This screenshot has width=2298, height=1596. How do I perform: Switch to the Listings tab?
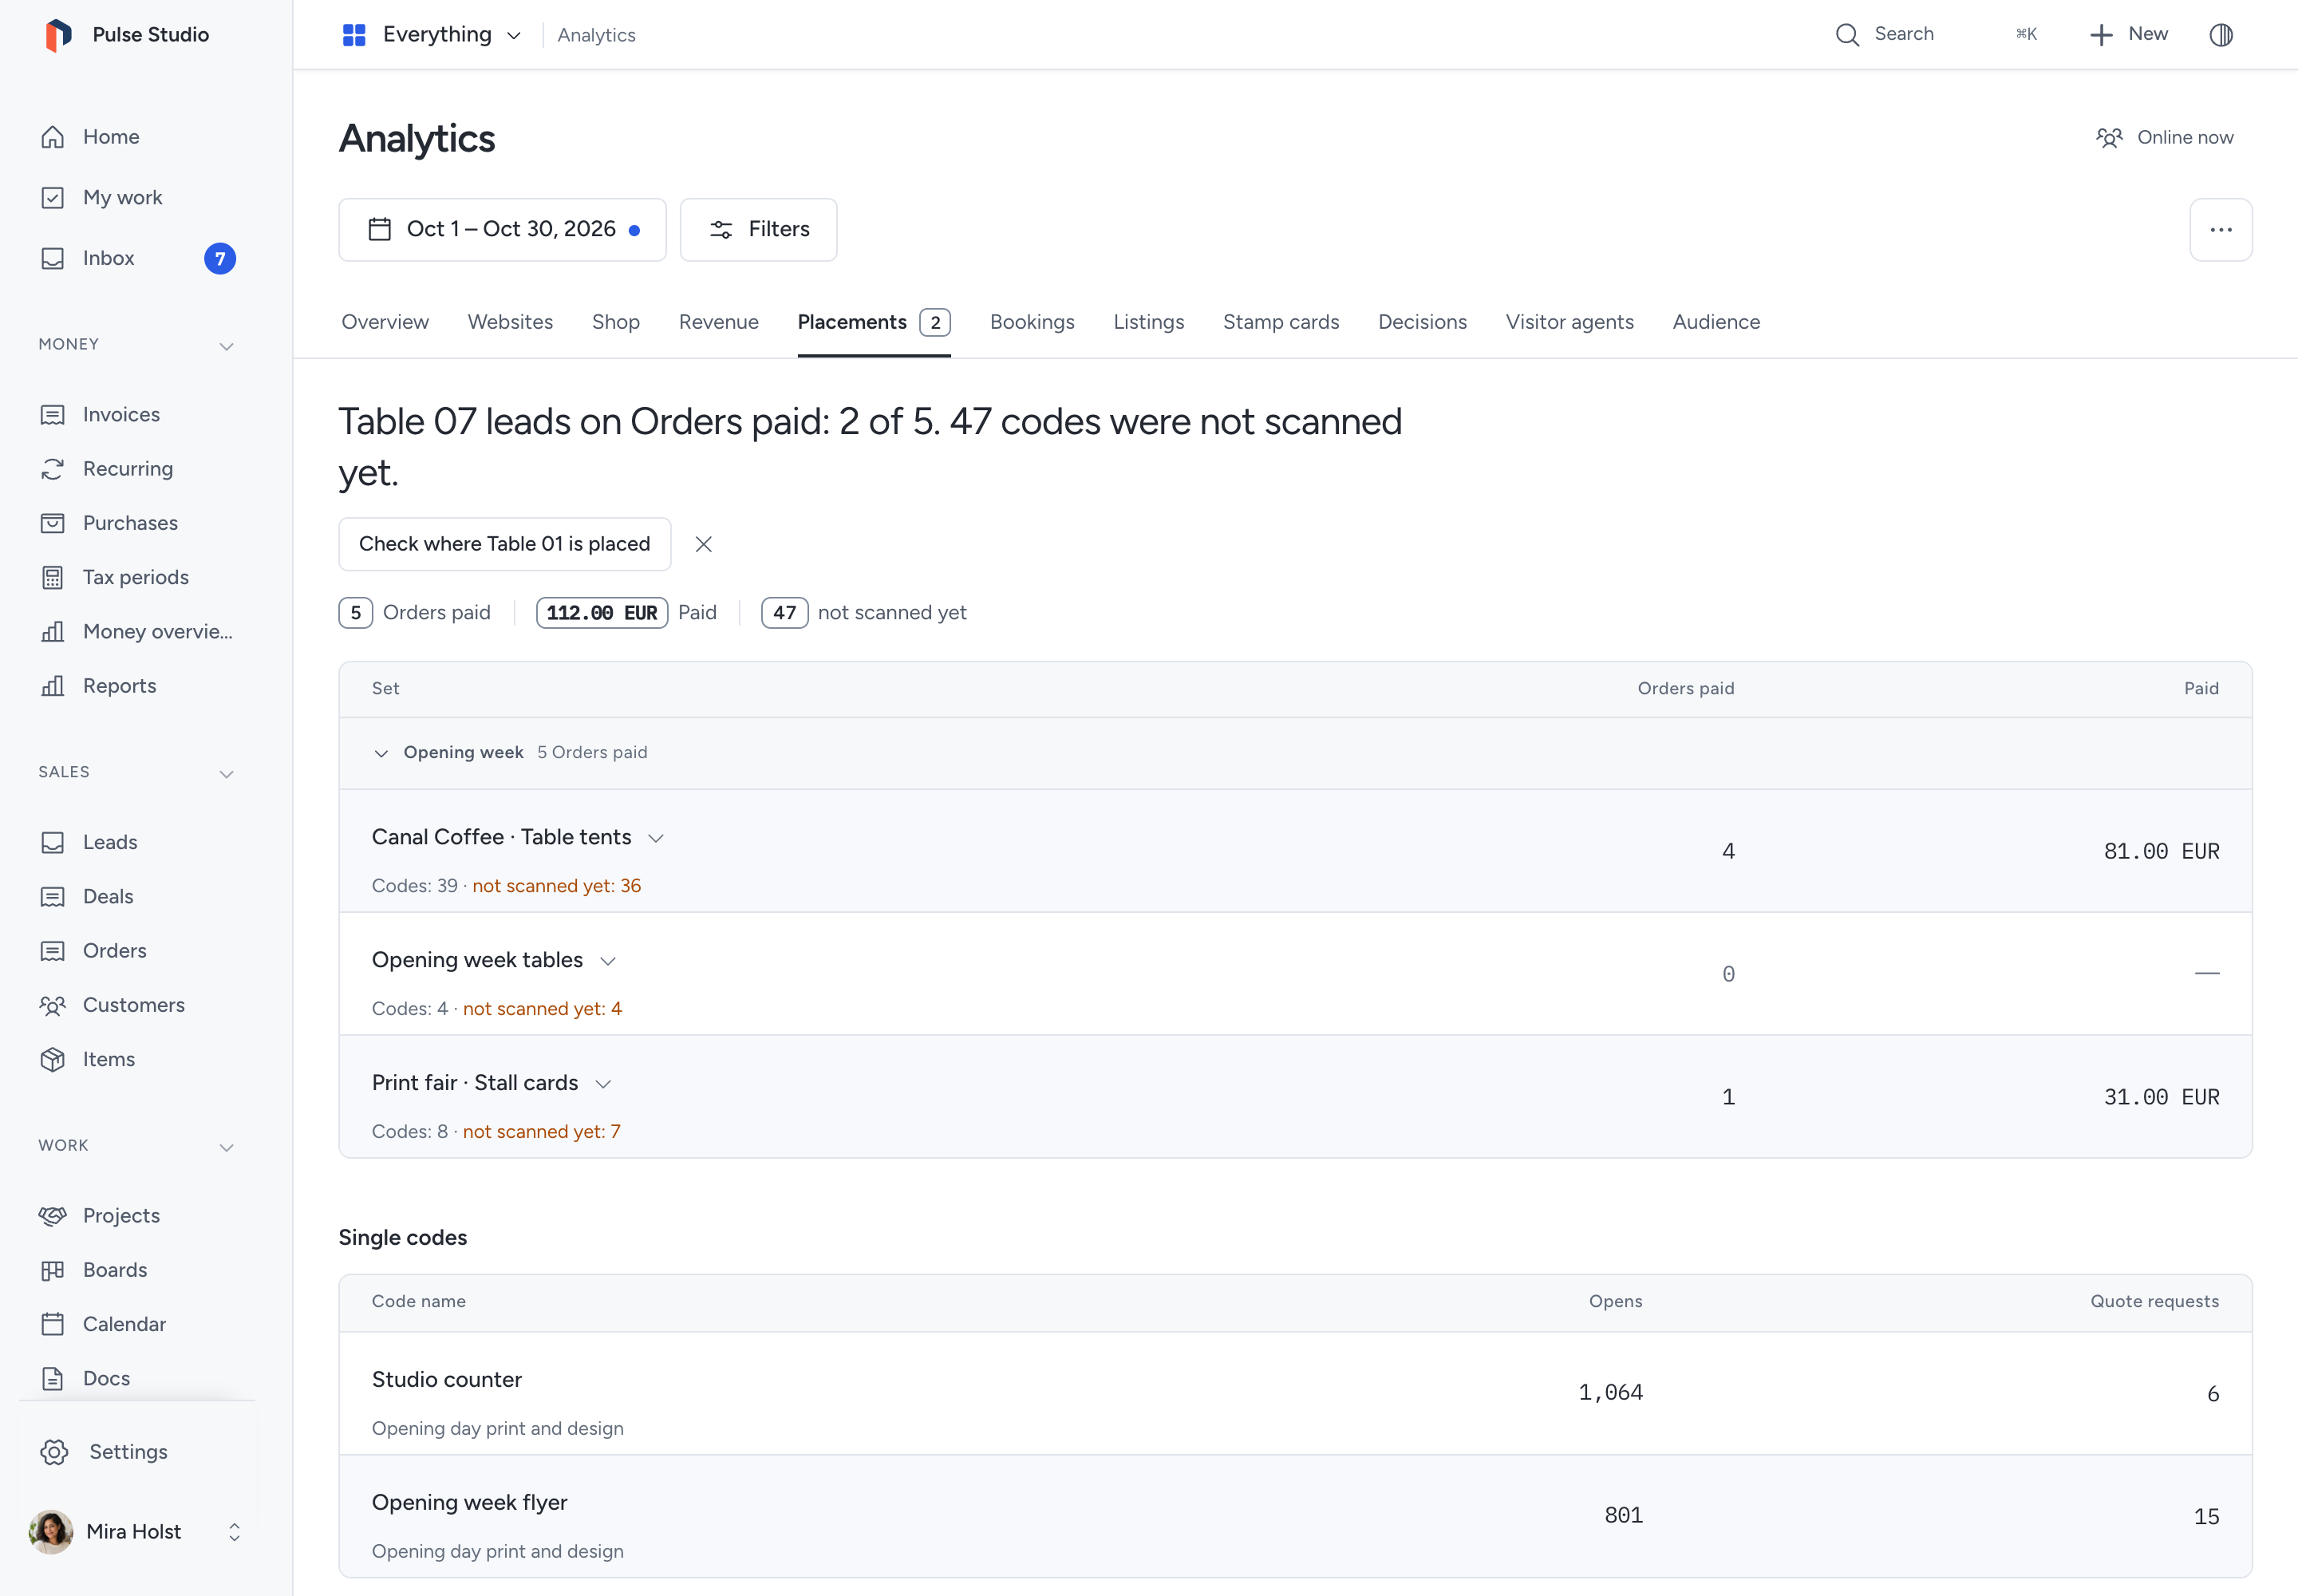click(x=1149, y=322)
